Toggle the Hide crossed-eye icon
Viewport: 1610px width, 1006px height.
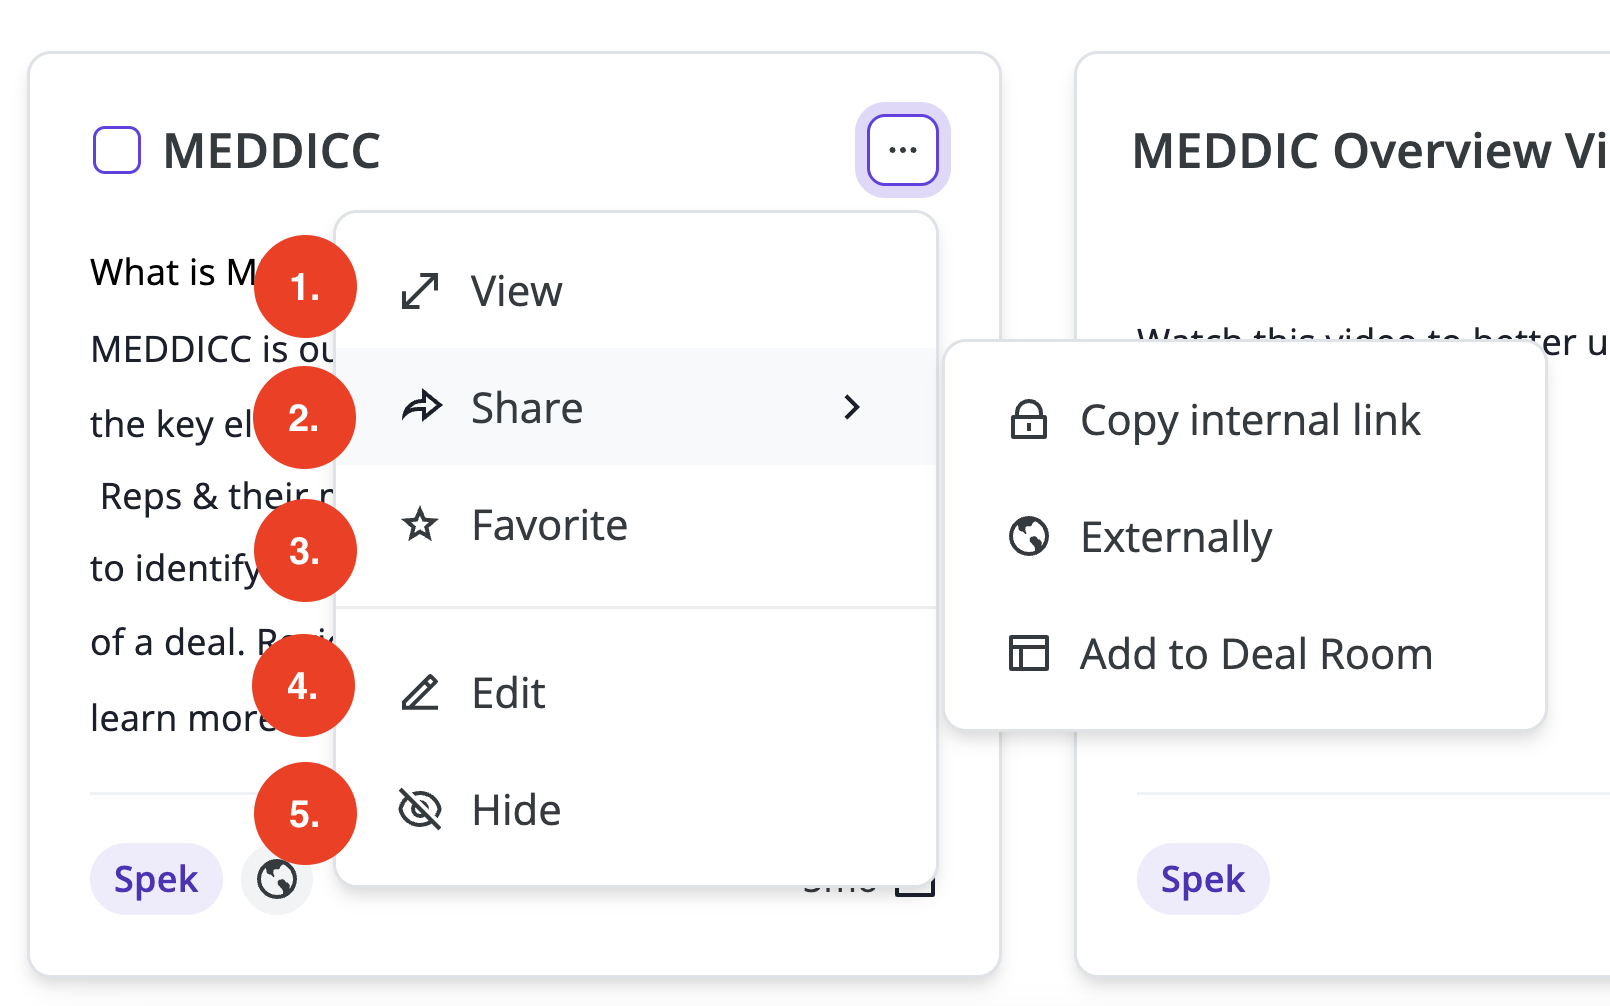pyautogui.click(x=420, y=809)
